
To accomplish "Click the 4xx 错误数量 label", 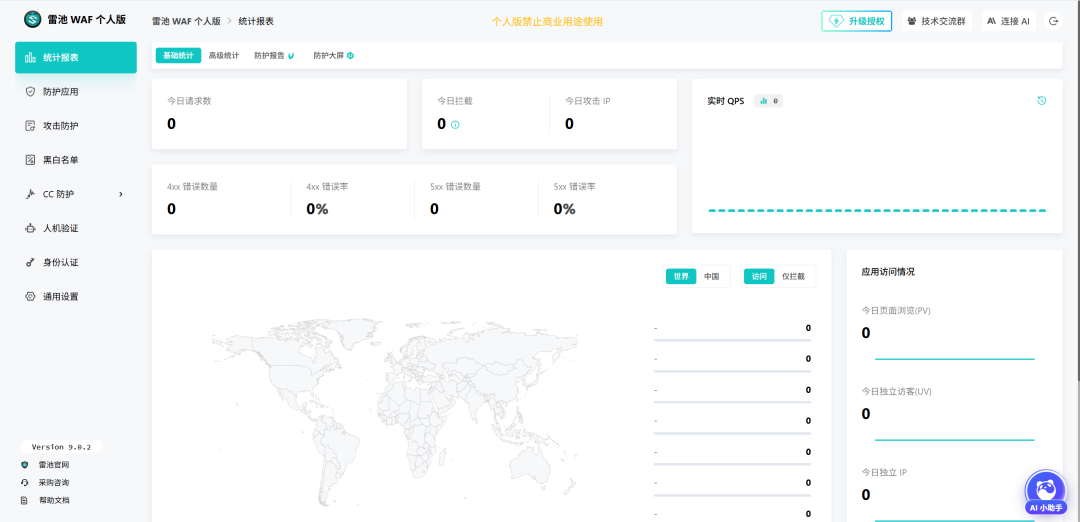I will (192, 186).
